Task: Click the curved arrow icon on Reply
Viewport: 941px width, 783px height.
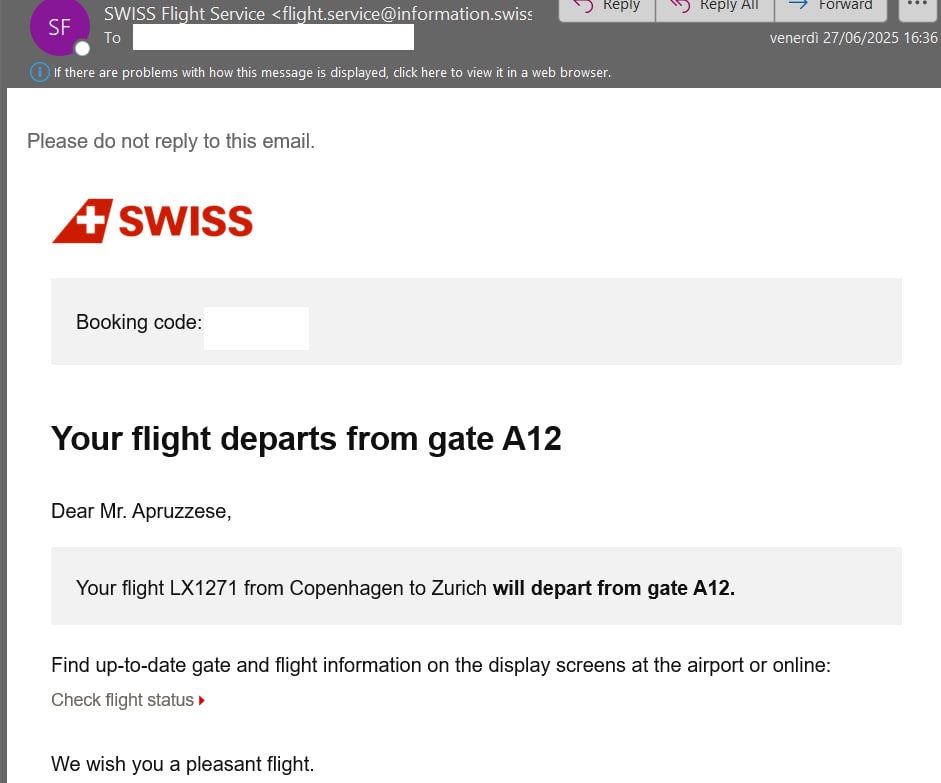Action: (x=583, y=5)
